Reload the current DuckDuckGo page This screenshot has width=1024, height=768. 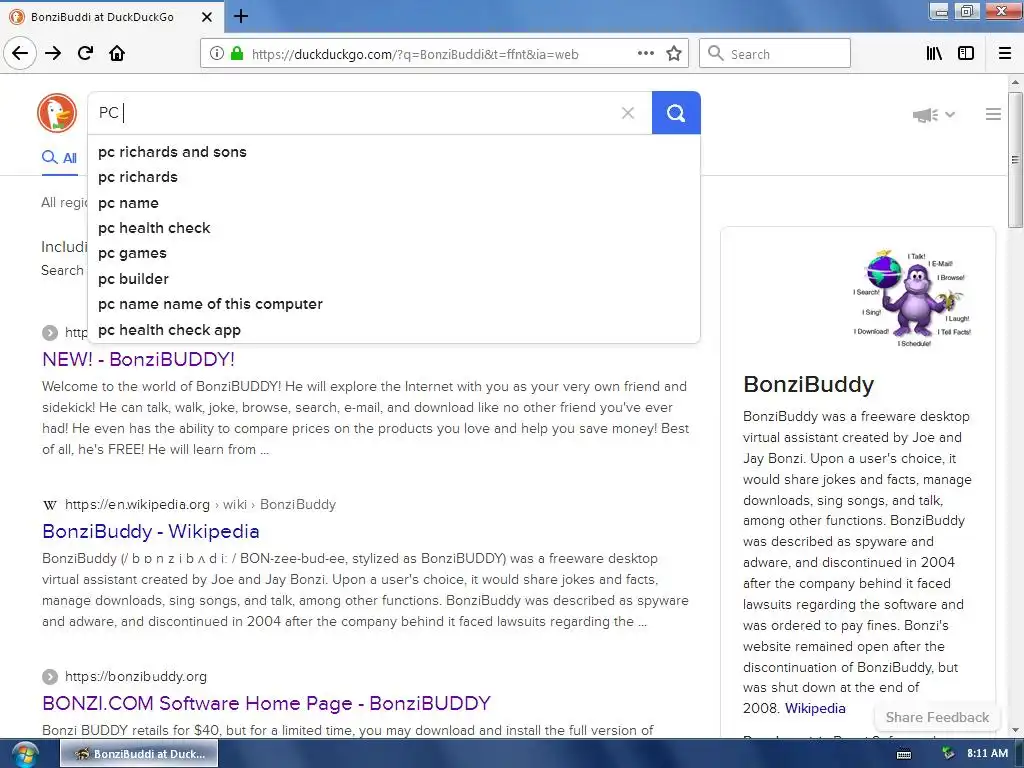86,54
